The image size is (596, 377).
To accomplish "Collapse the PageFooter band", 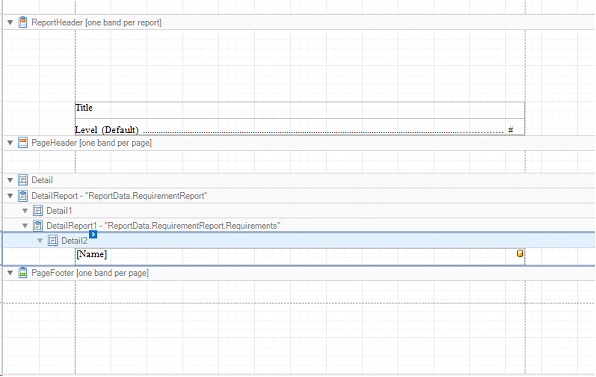I will [x=10, y=273].
